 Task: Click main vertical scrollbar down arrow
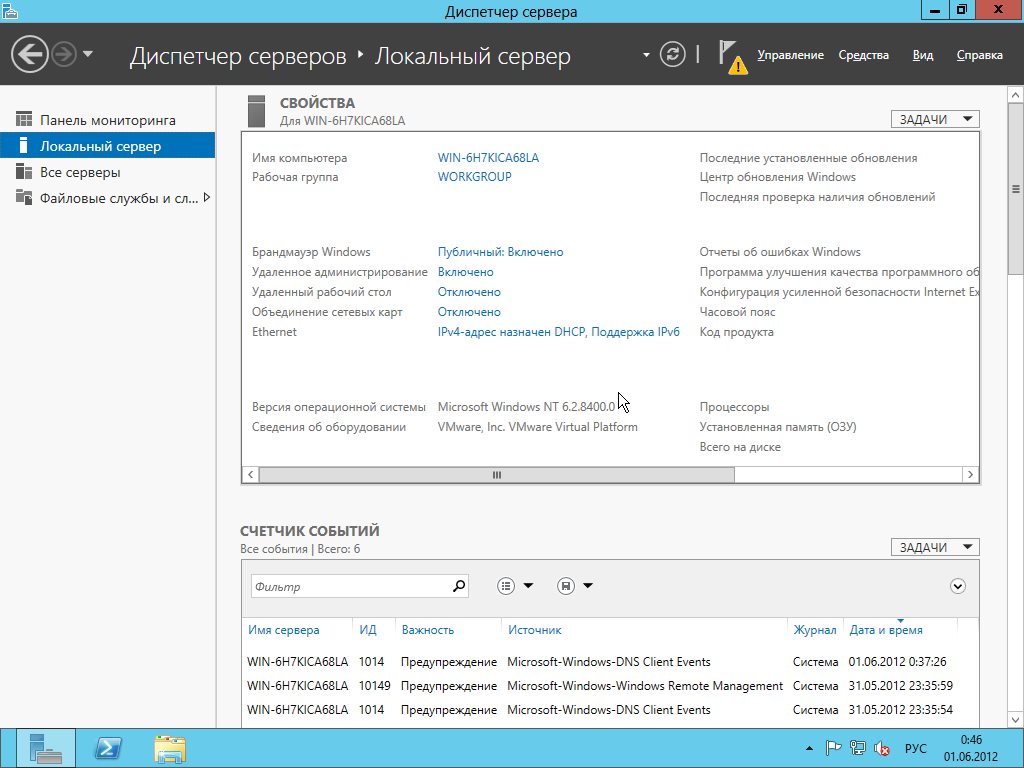pyautogui.click(x=1016, y=720)
